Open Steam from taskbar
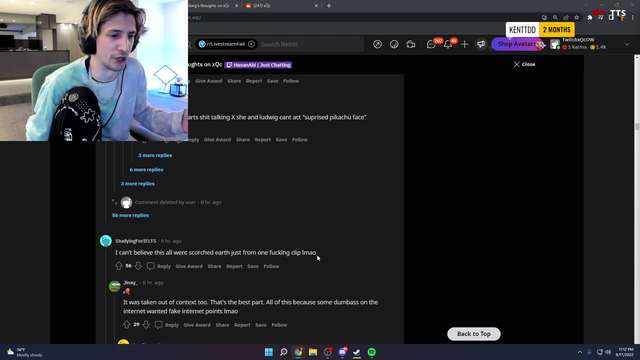640x360 pixels. [x=357, y=352]
